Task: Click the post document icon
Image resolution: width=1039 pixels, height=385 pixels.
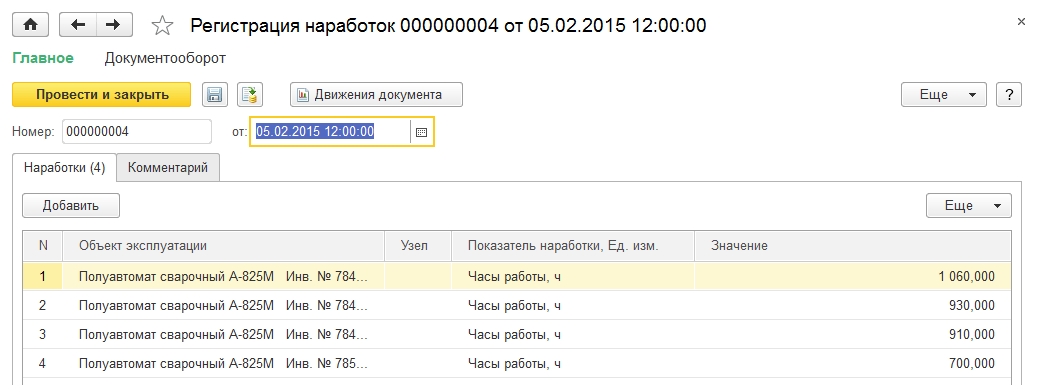Action: coord(250,95)
